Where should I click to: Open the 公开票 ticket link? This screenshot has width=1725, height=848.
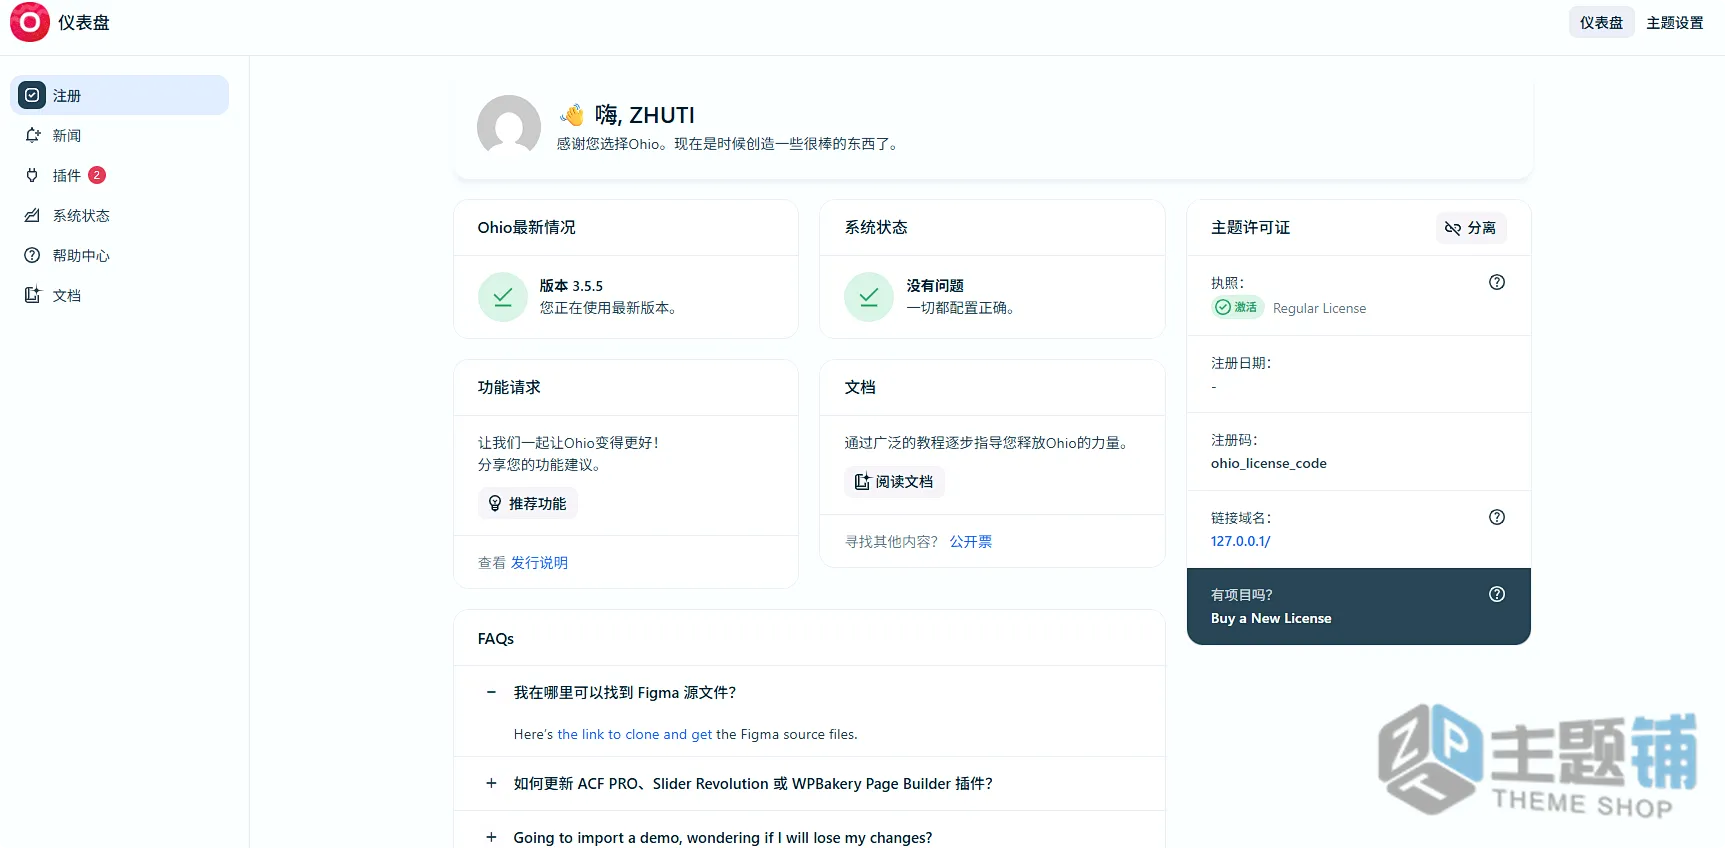pyautogui.click(x=971, y=541)
